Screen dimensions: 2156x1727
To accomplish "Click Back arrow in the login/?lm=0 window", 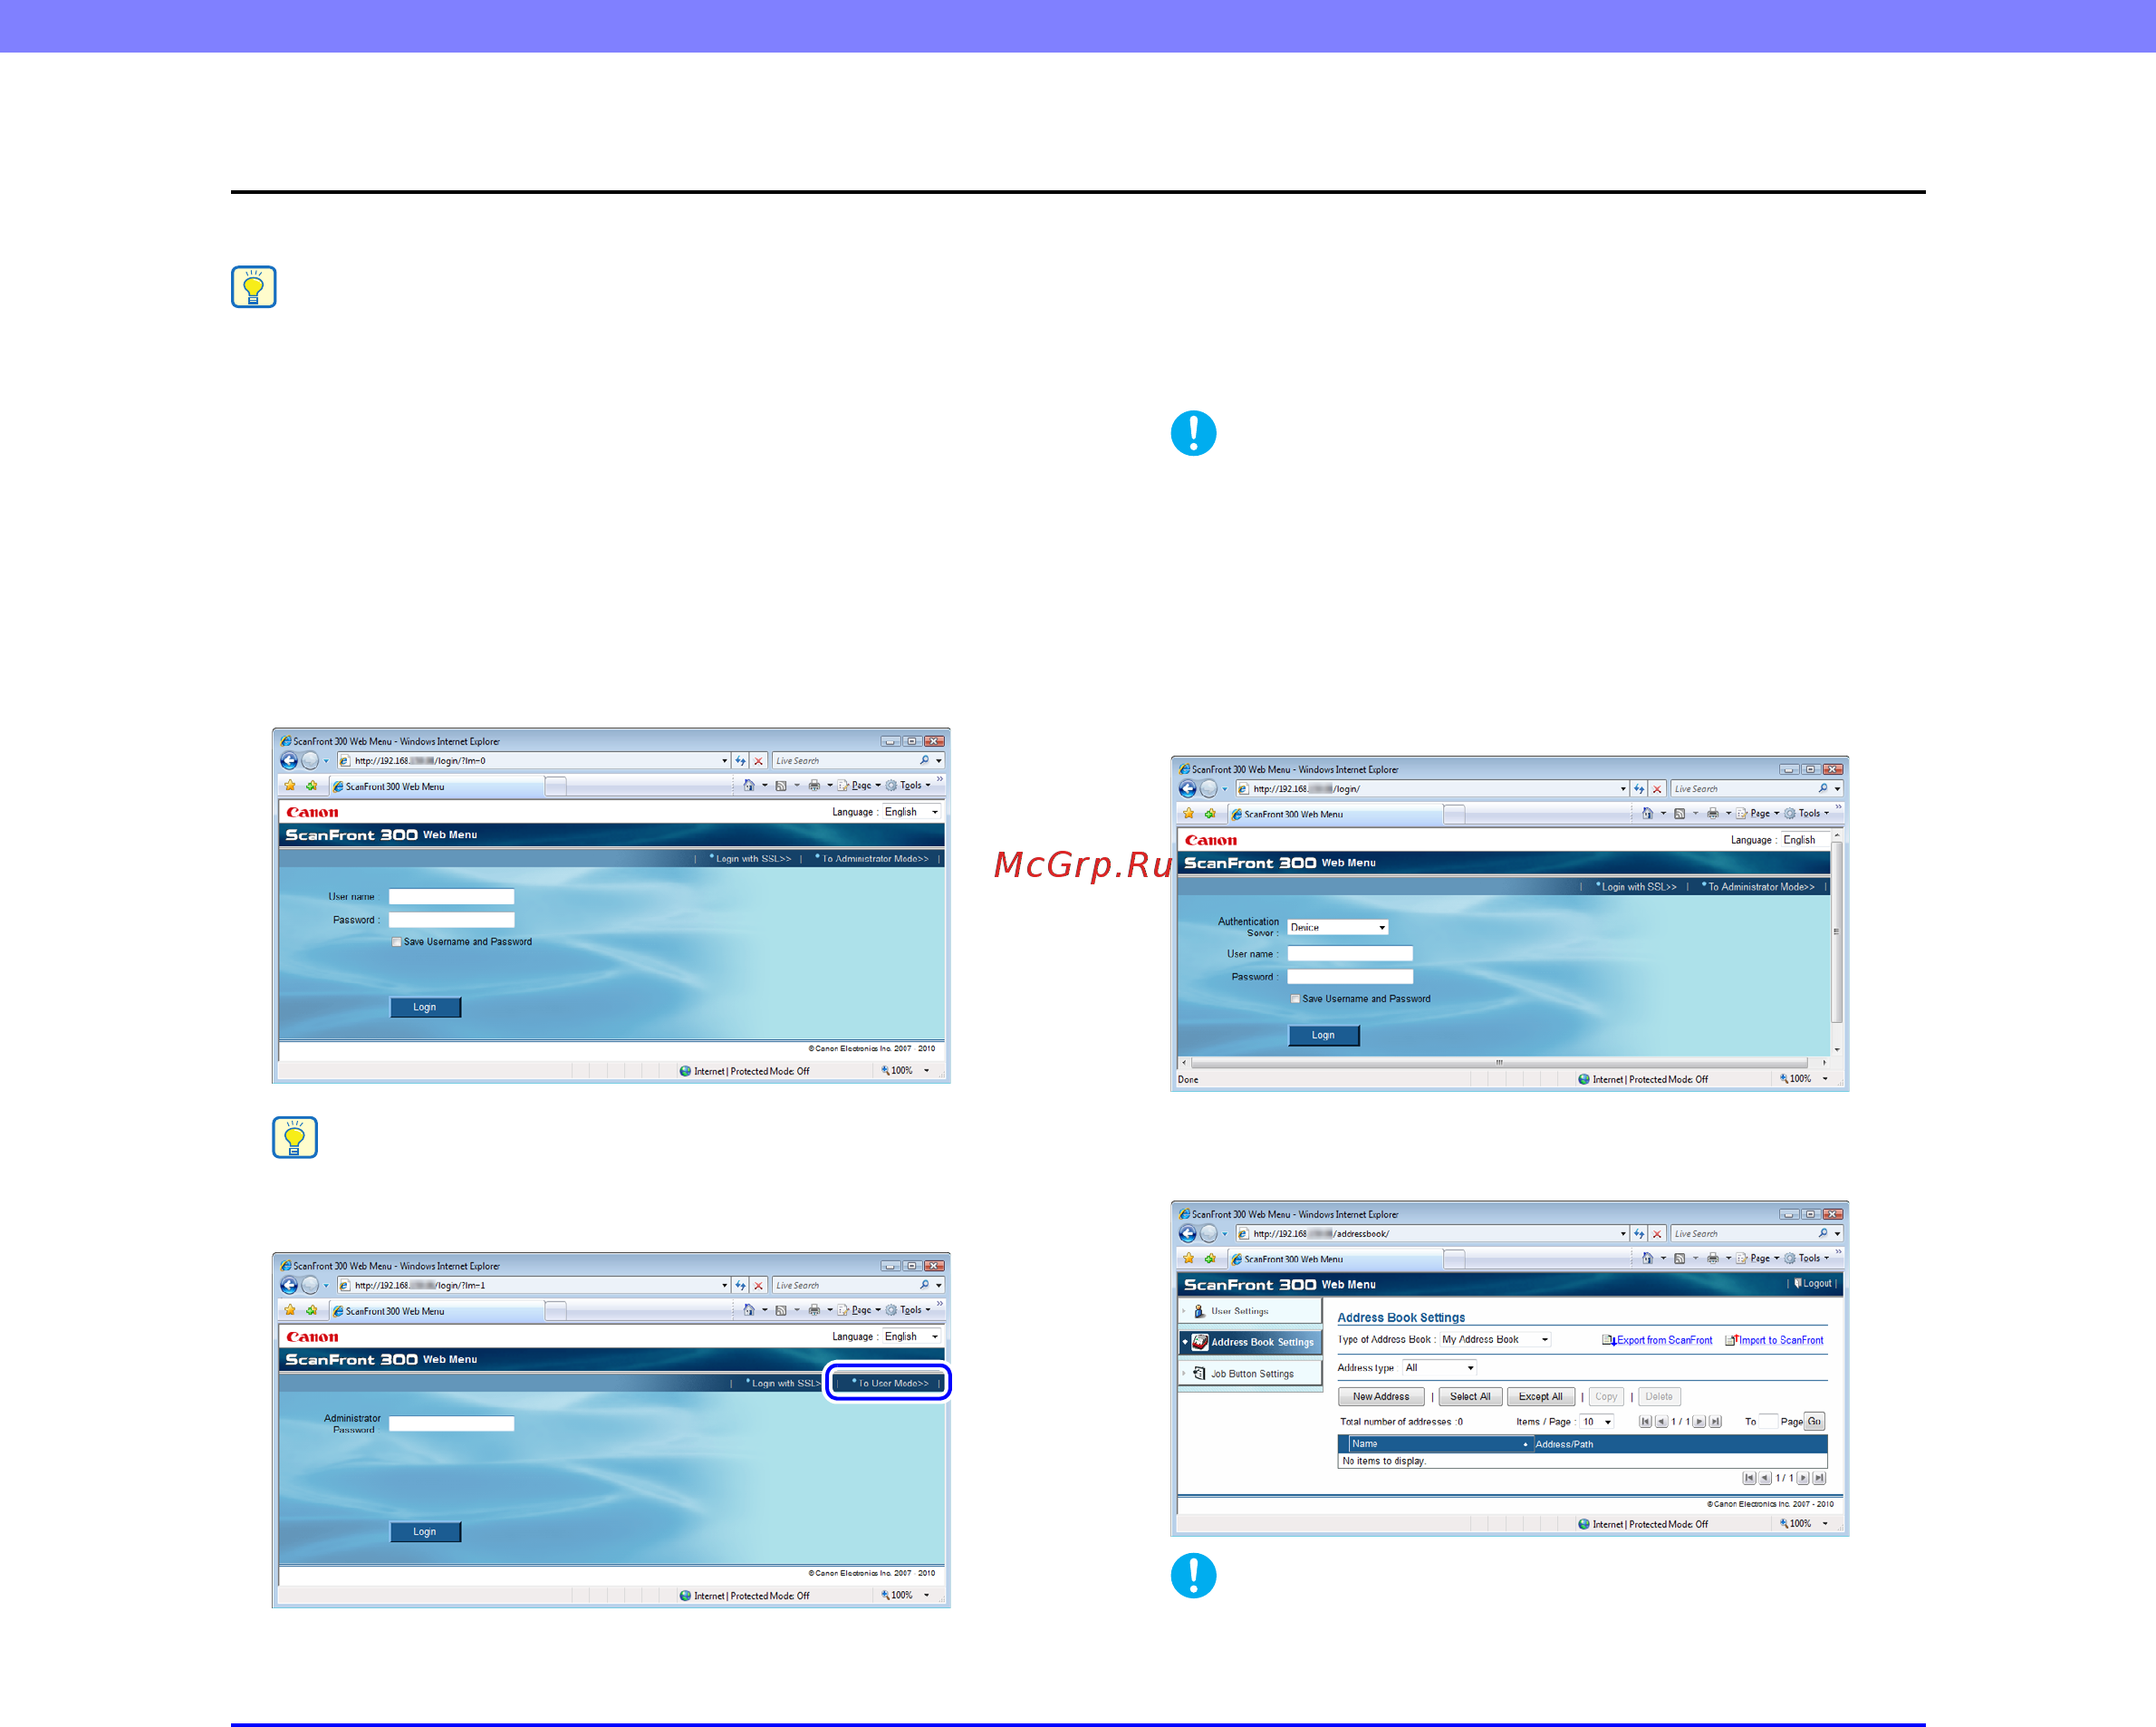I will [289, 760].
